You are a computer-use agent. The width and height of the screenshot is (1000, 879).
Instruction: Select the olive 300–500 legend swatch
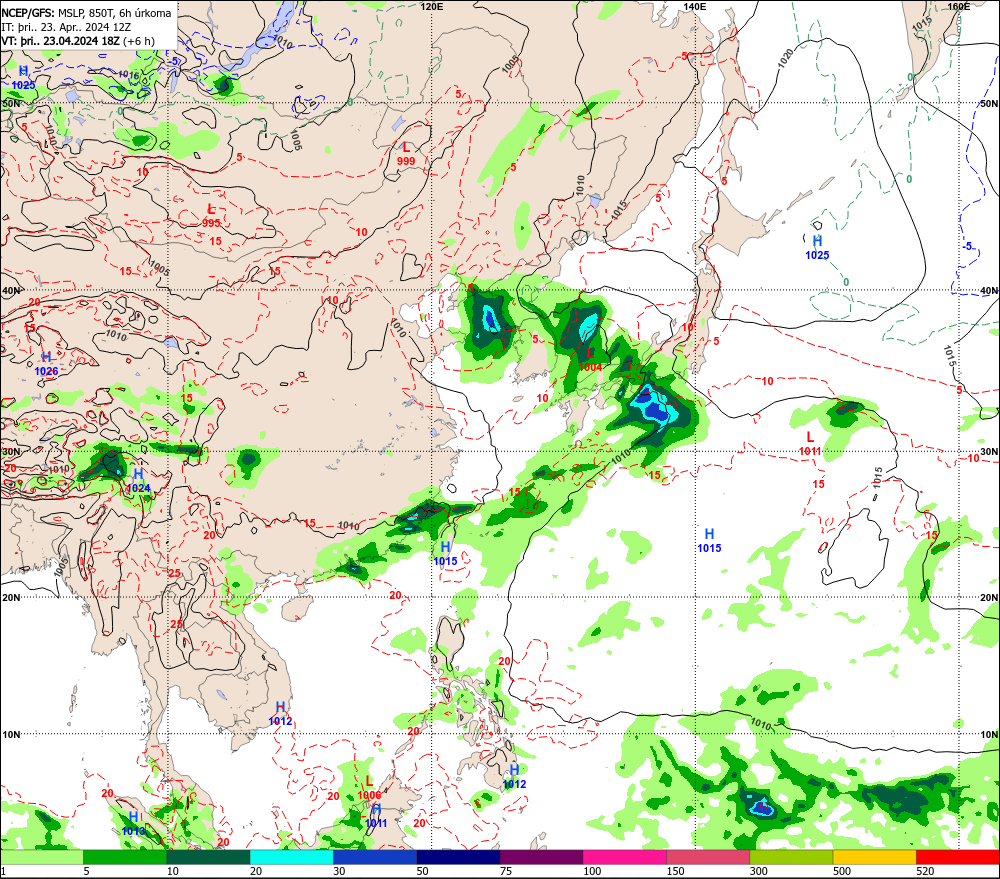[x=791, y=857]
